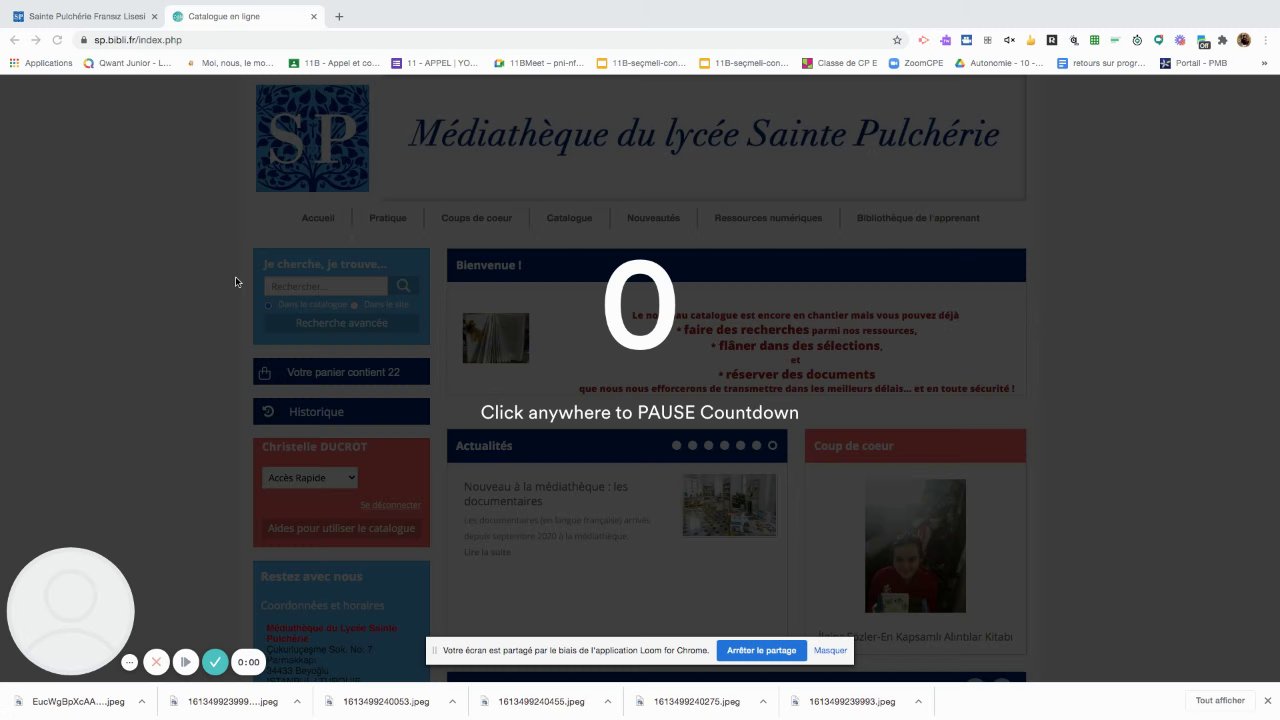Open the Qwant Junior bookmark

(127, 63)
